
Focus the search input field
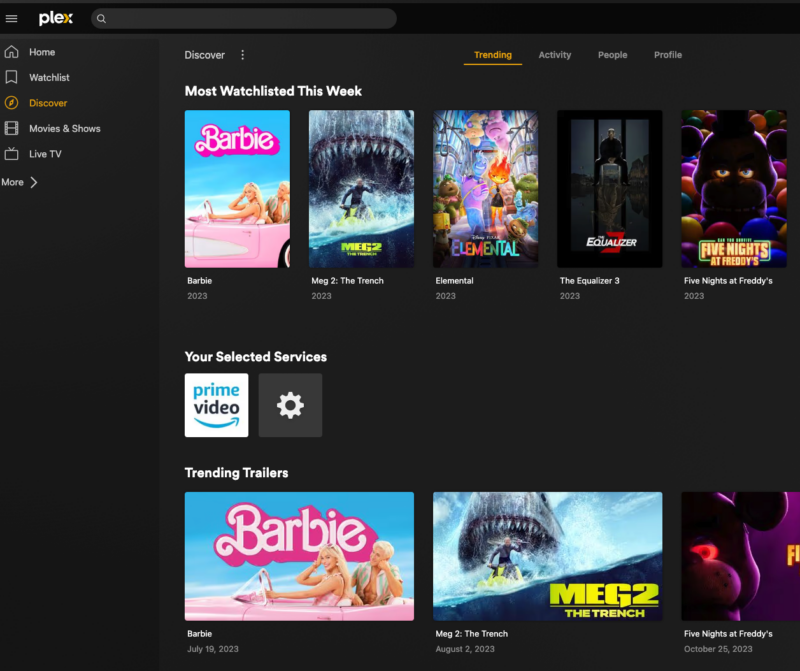244,19
